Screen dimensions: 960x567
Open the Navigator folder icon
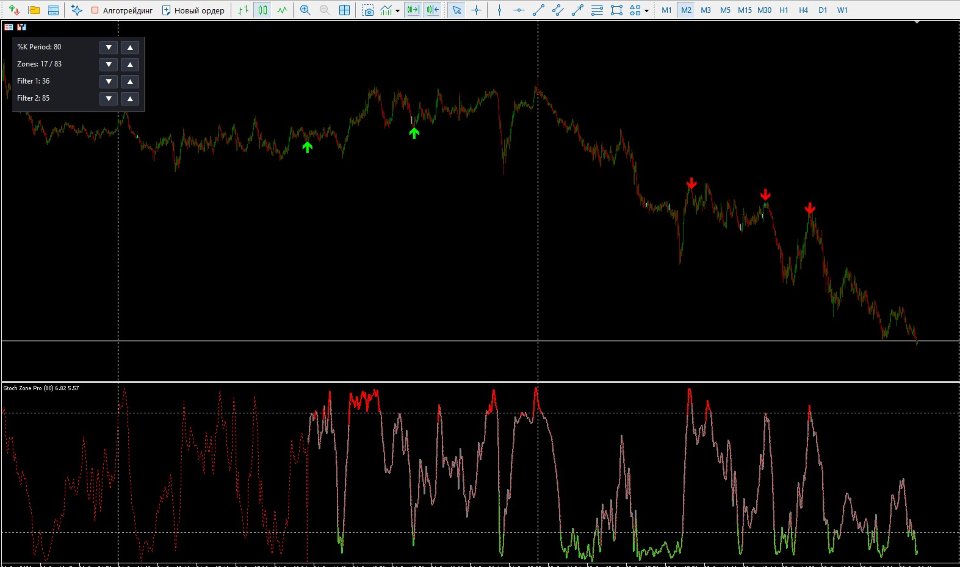pyautogui.click(x=34, y=10)
